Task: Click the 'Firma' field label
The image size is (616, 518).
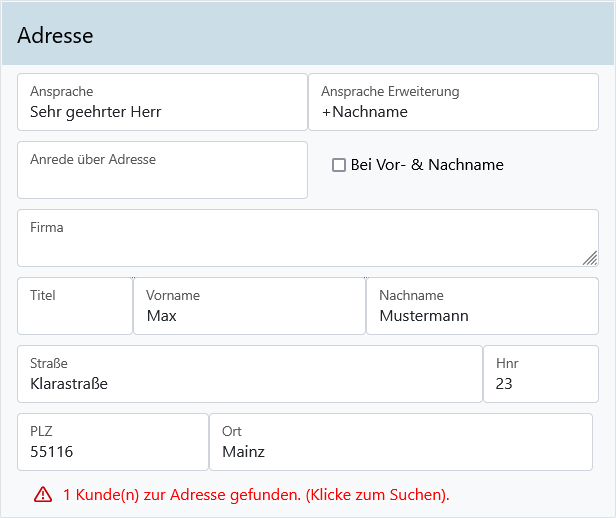Action: click(x=47, y=227)
